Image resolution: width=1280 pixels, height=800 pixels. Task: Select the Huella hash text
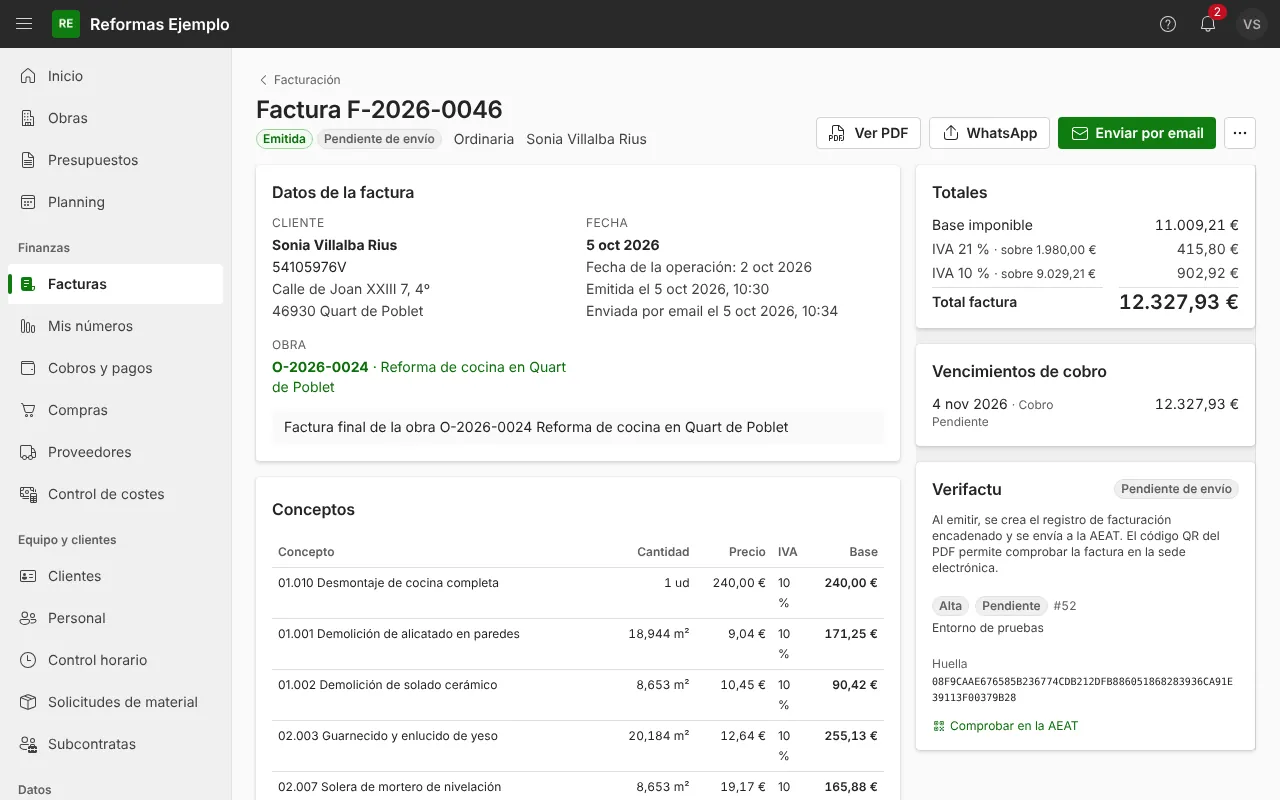click(x=1082, y=690)
